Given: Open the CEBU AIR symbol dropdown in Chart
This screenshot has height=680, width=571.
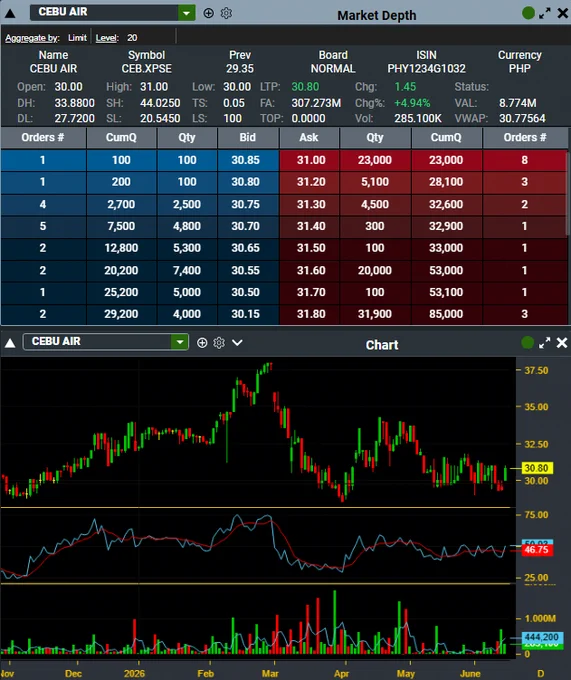Looking at the screenshot, I should (179, 342).
